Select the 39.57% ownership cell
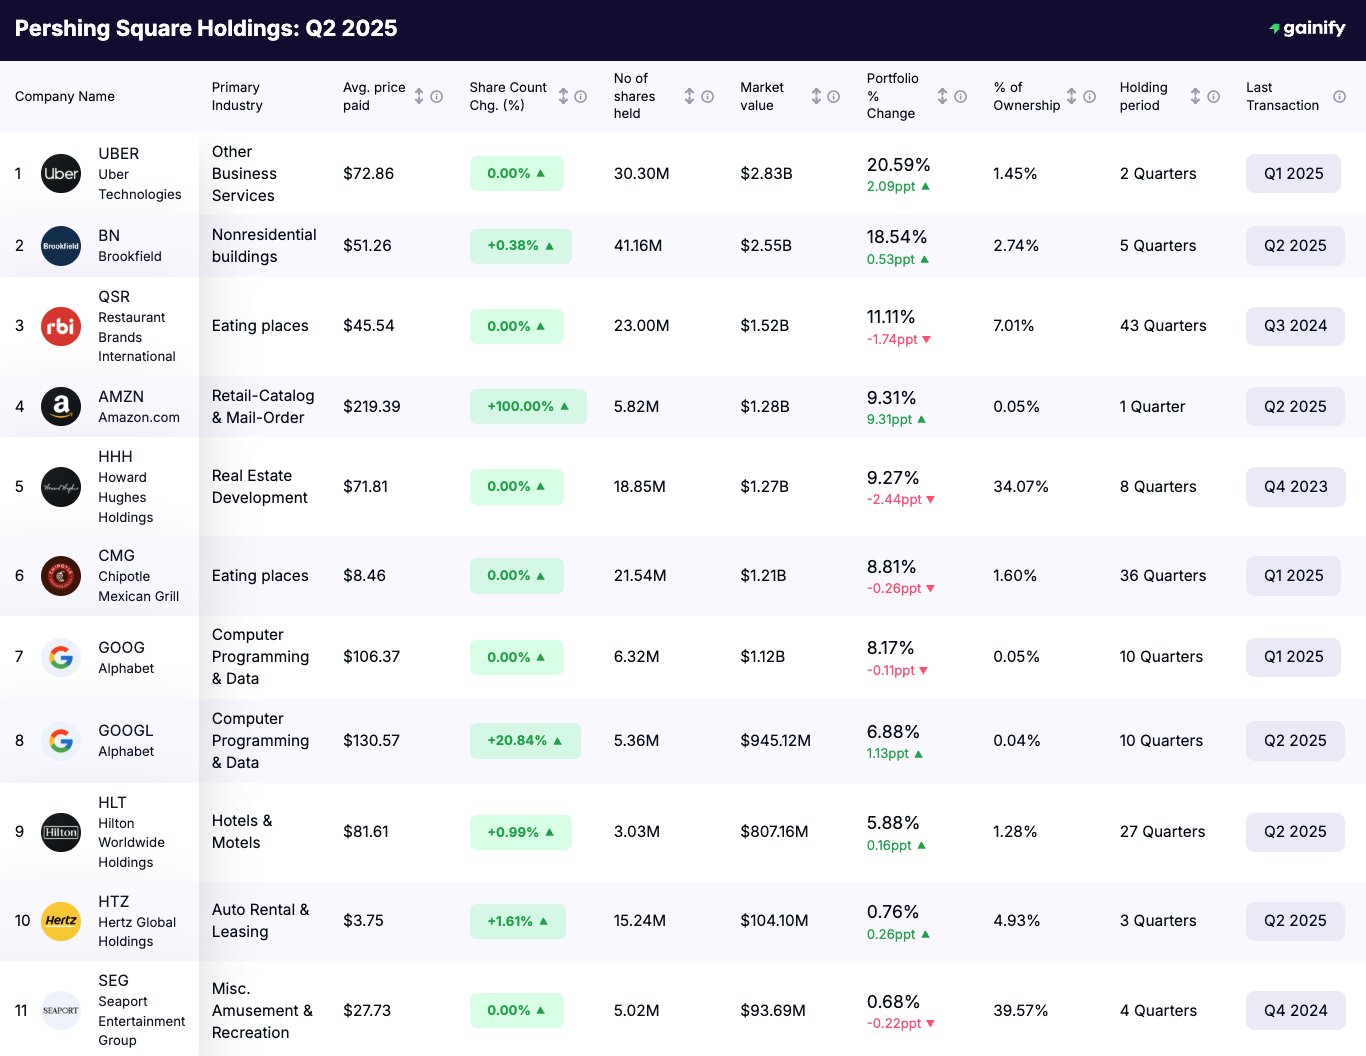The width and height of the screenshot is (1366, 1056). tap(1021, 1011)
